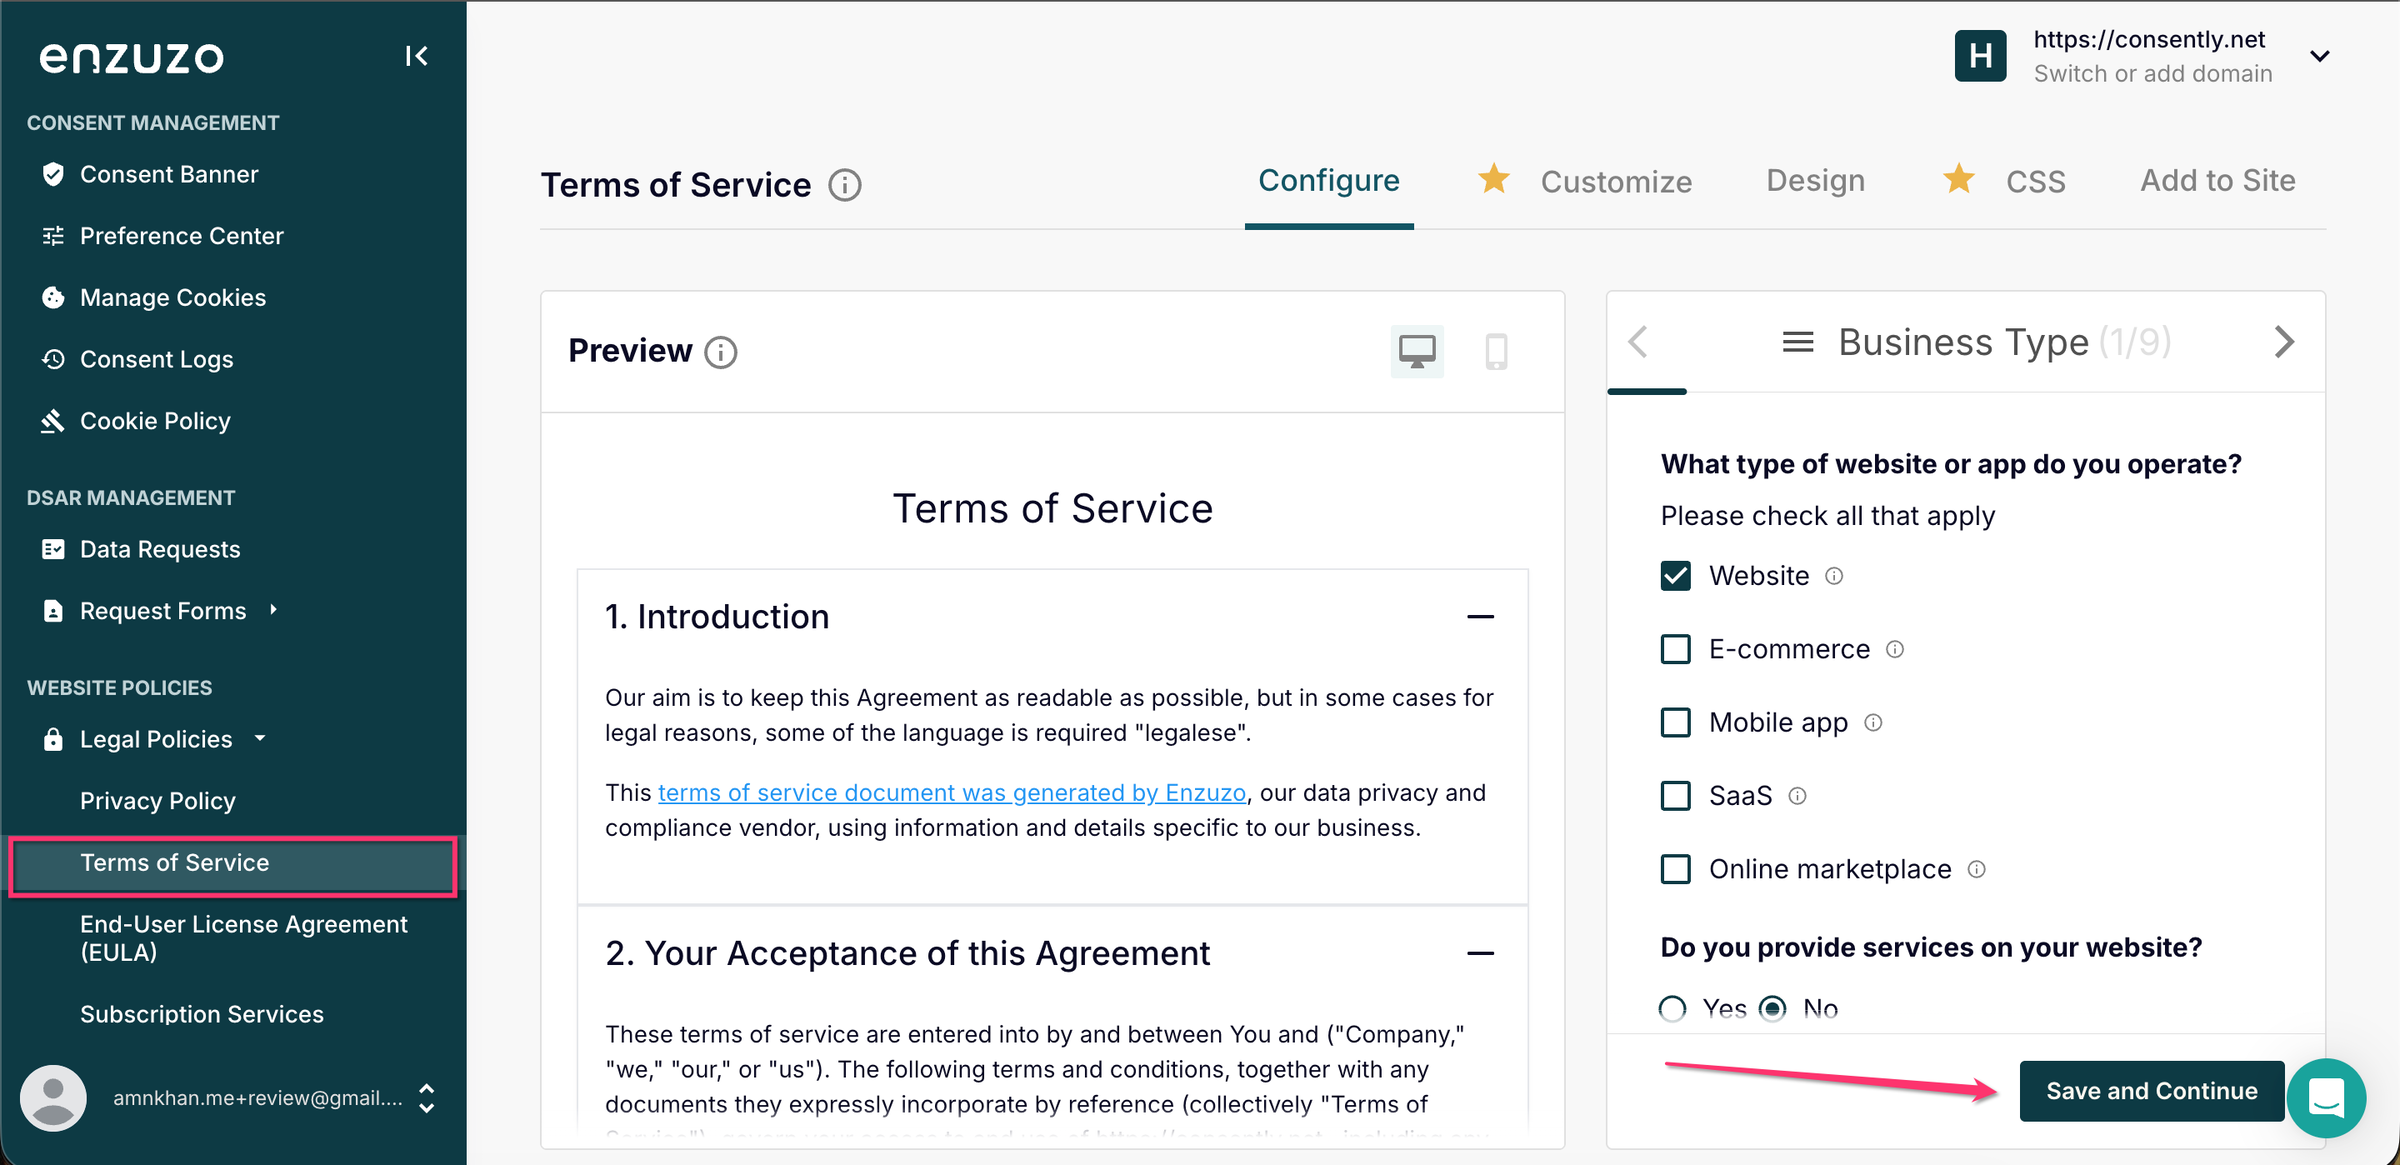This screenshot has width=2400, height=1165.
Task: Click Save and Continue button
Action: [x=2151, y=1091]
